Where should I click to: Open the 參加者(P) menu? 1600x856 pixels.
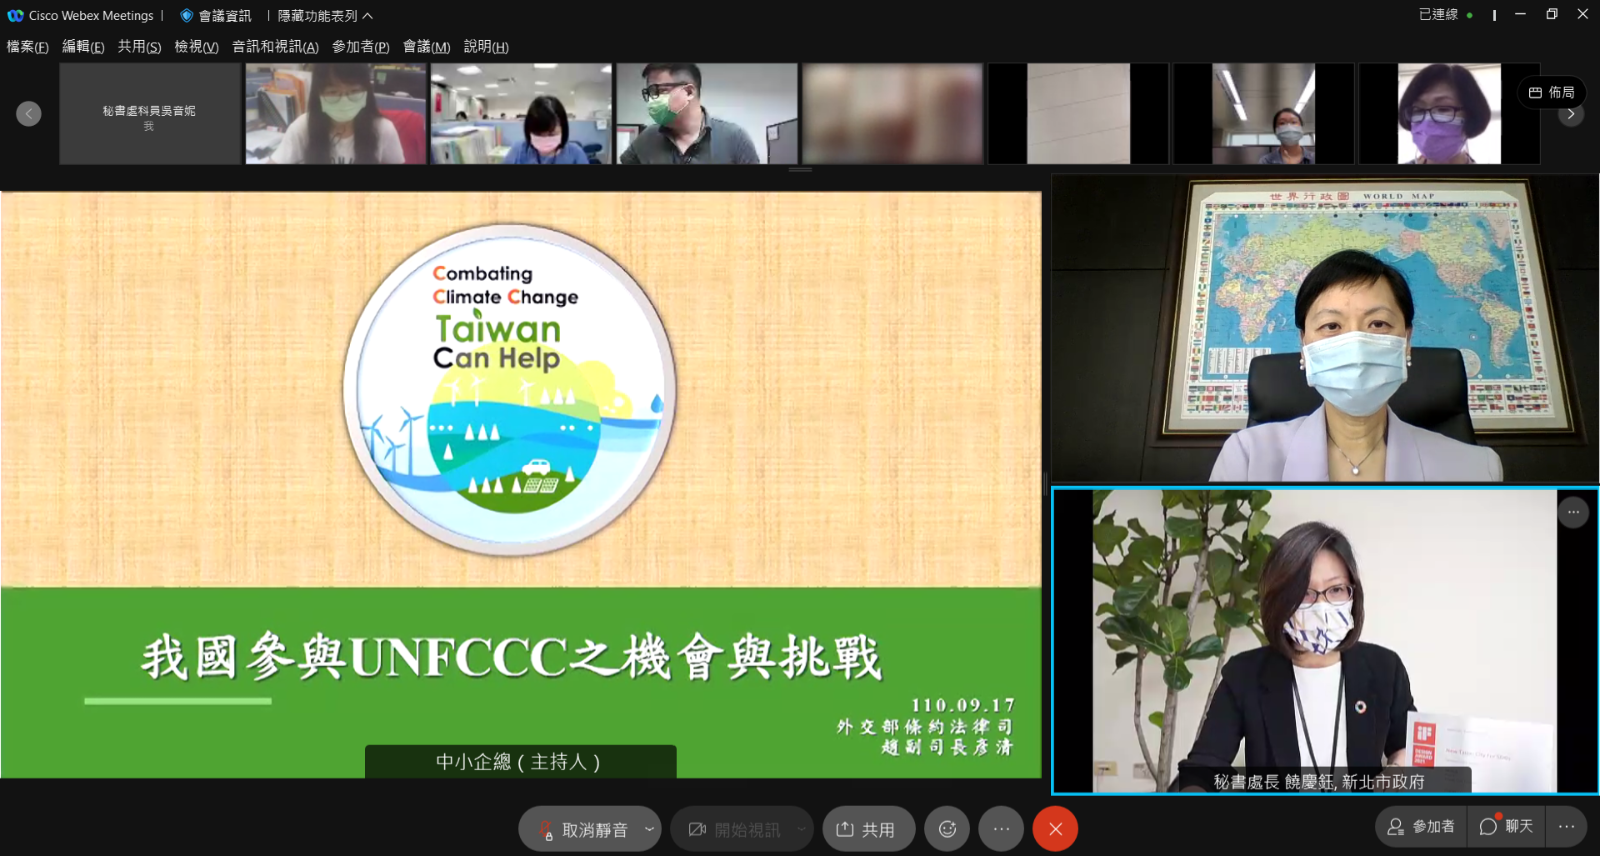point(361,47)
